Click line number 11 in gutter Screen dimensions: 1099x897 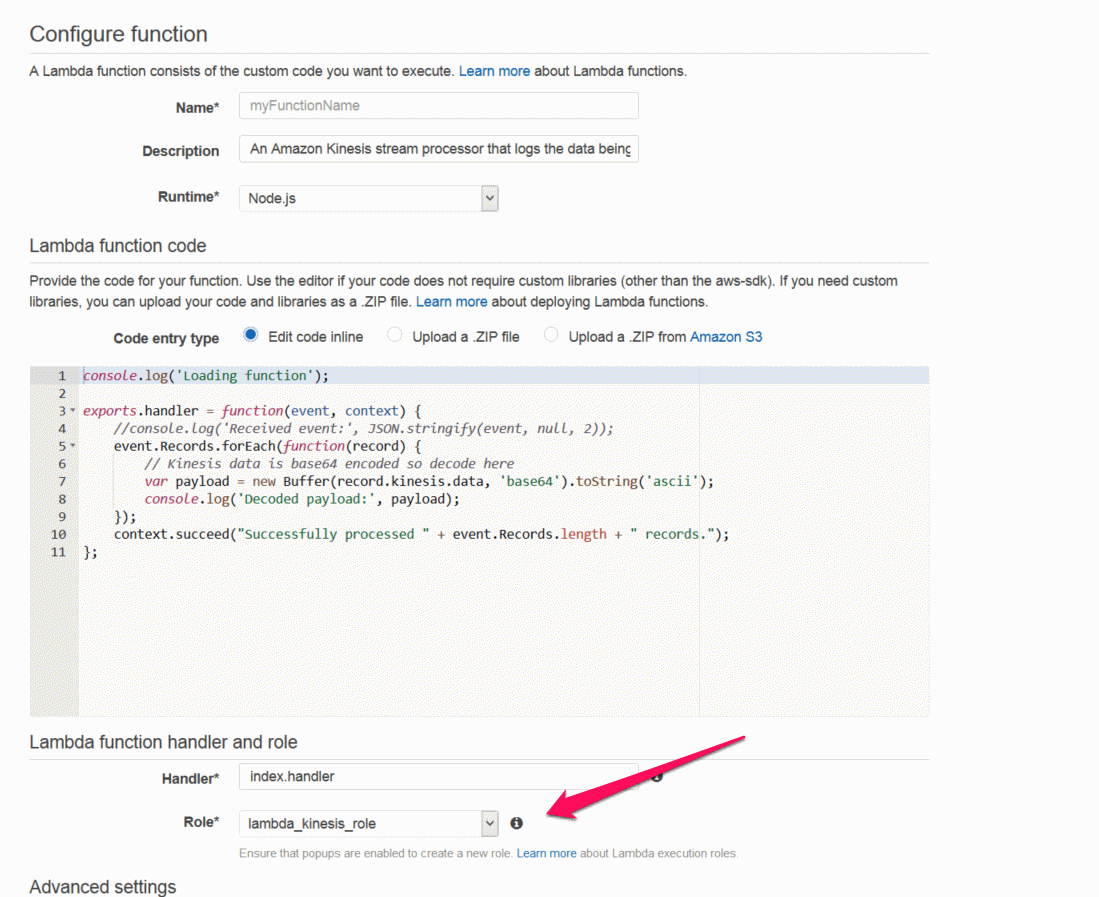(x=58, y=552)
